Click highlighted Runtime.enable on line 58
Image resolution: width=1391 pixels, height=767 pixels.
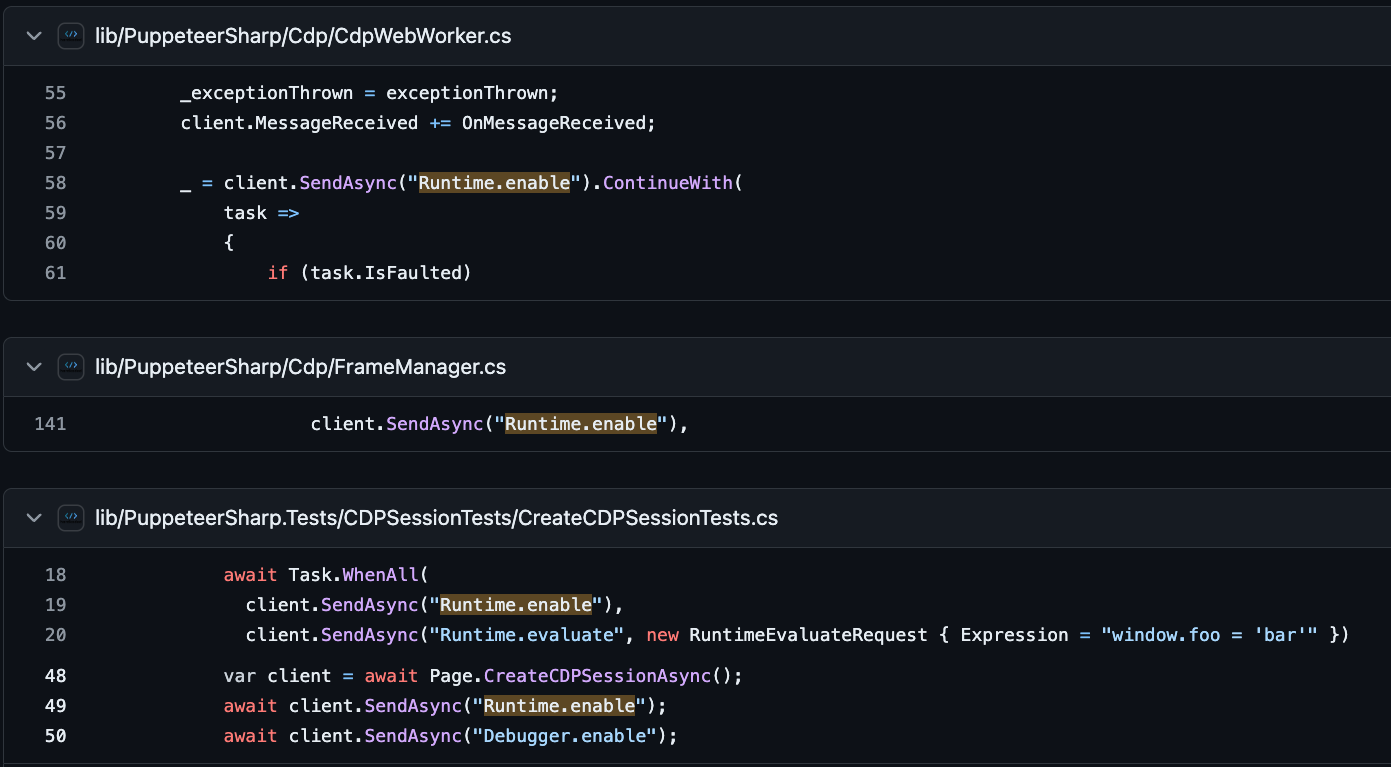tap(494, 183)
